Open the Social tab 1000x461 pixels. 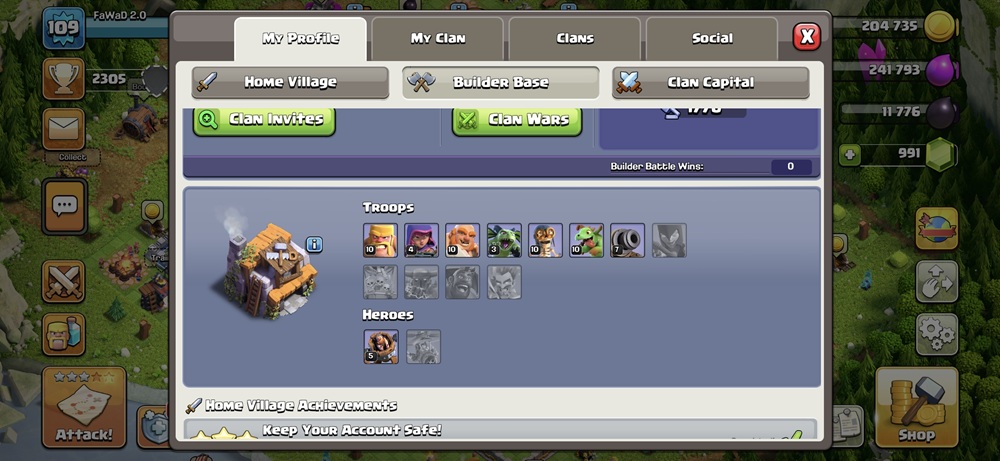(712, 38)
